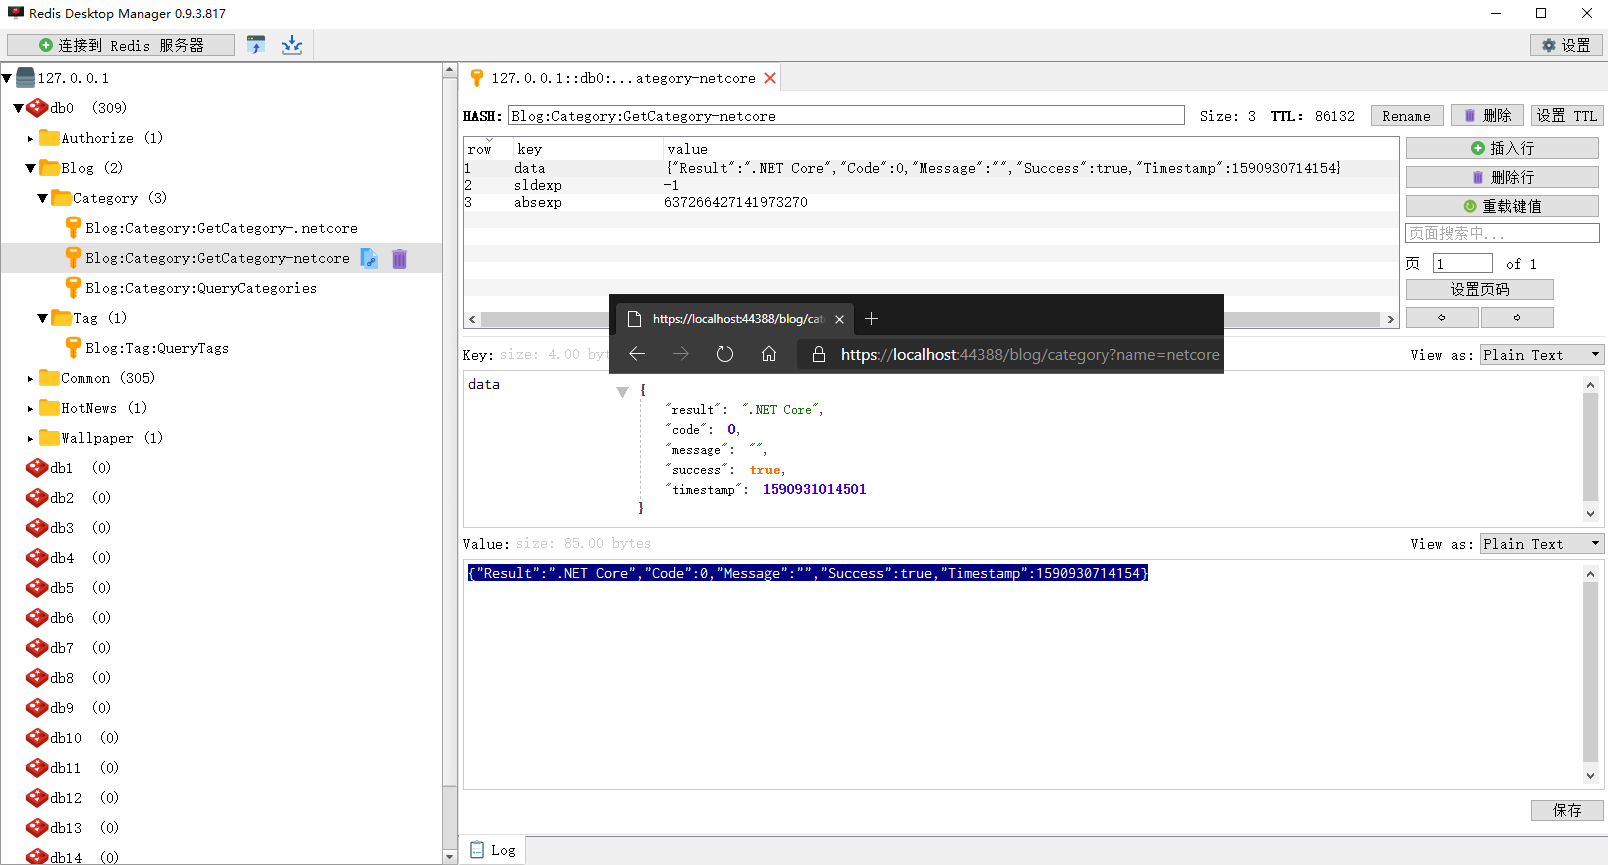1608x865 pixels.
Task: Go to previous page with left arrow
Action: [1441, 317]
